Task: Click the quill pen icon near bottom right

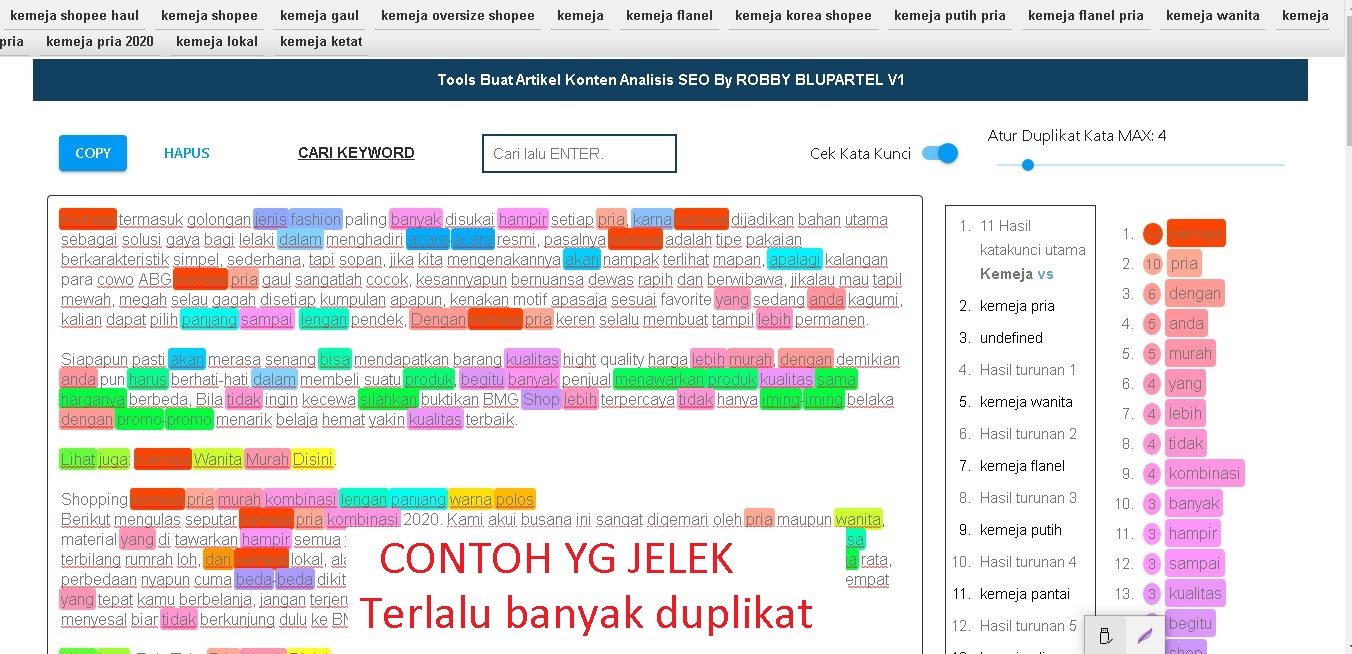Action: (1143, 633)
